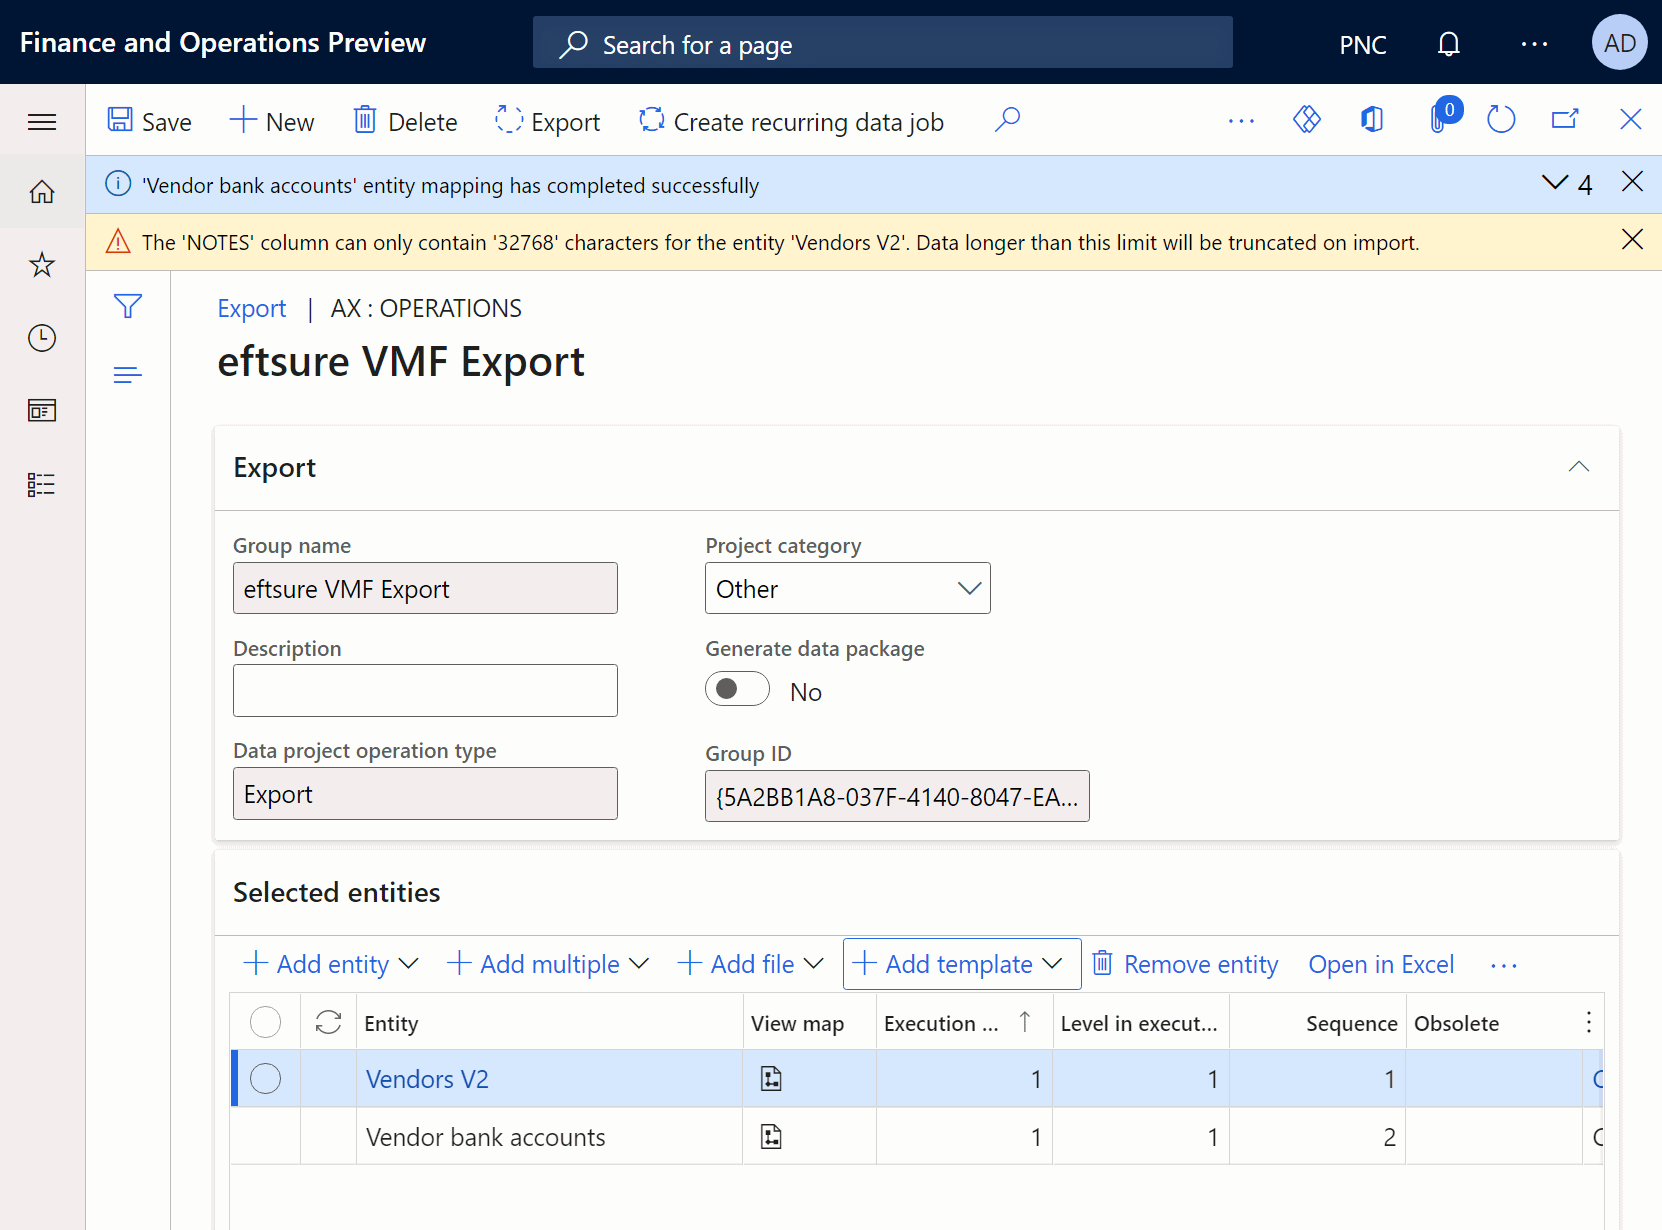Click the Power Apps diamond icon
This screenshot has width=1662, height=1230.
(1307, 120)
